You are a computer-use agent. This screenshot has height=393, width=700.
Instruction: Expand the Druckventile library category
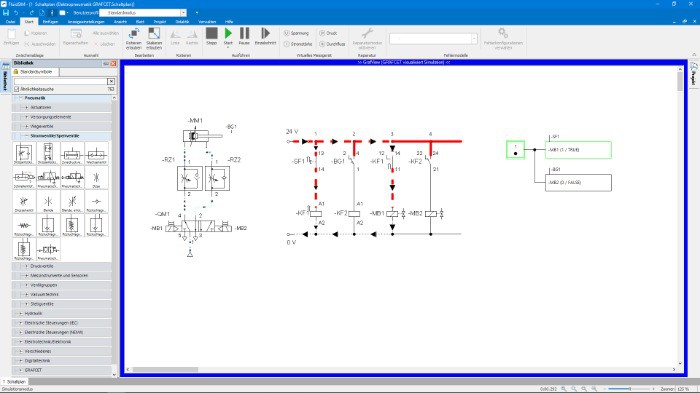click(26, 266)
